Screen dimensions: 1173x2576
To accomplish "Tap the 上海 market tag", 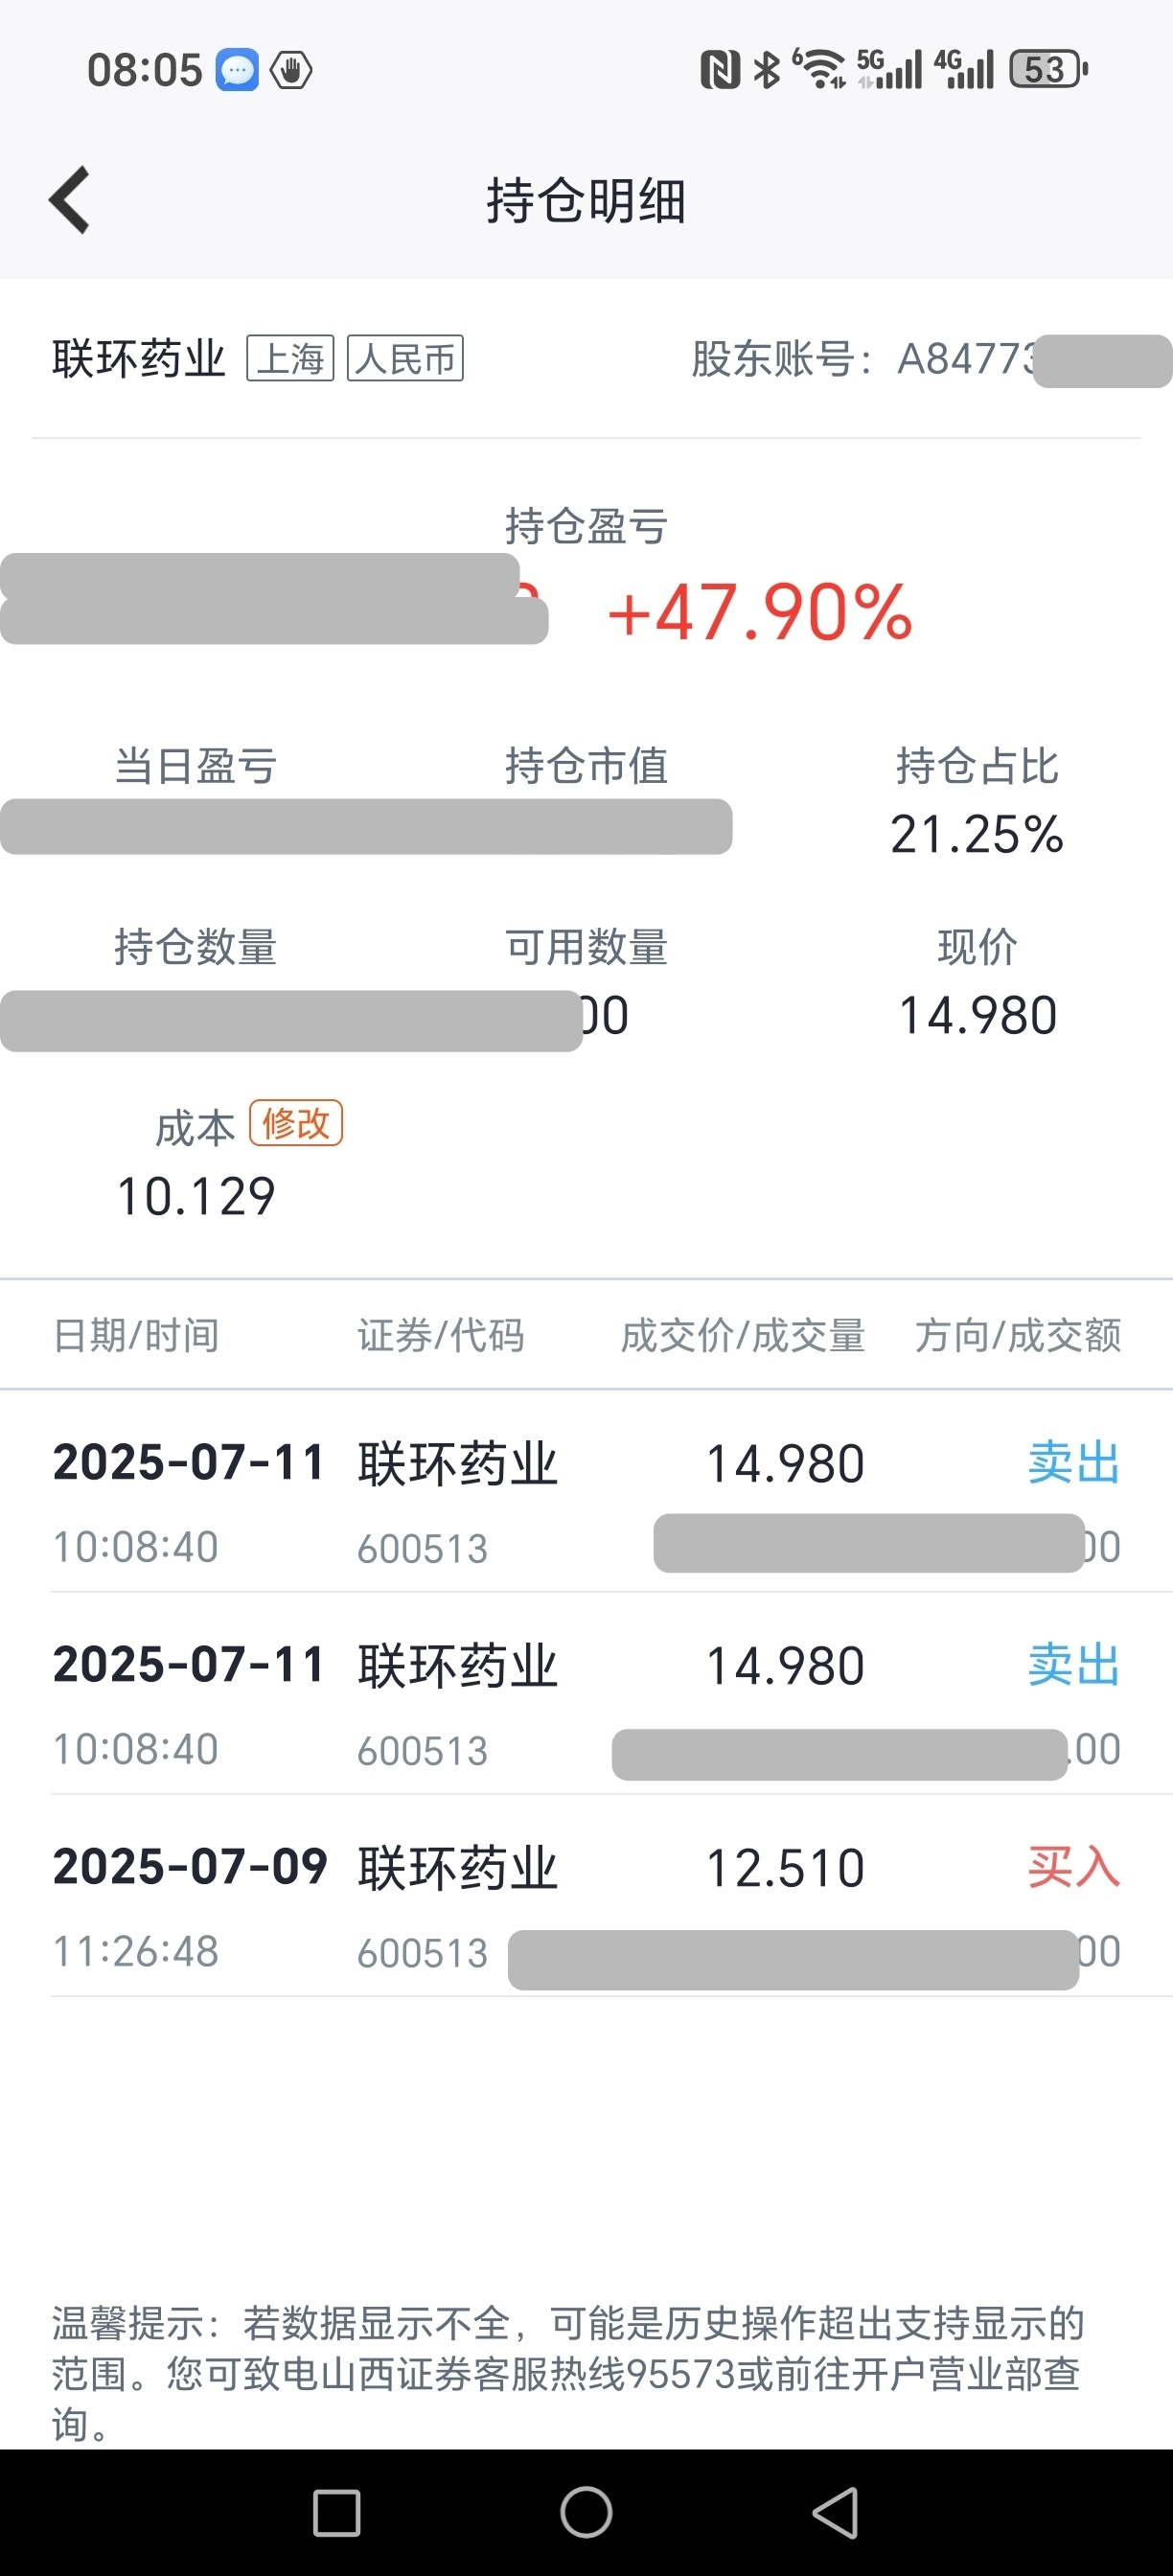I will click(x=290, y=359).
